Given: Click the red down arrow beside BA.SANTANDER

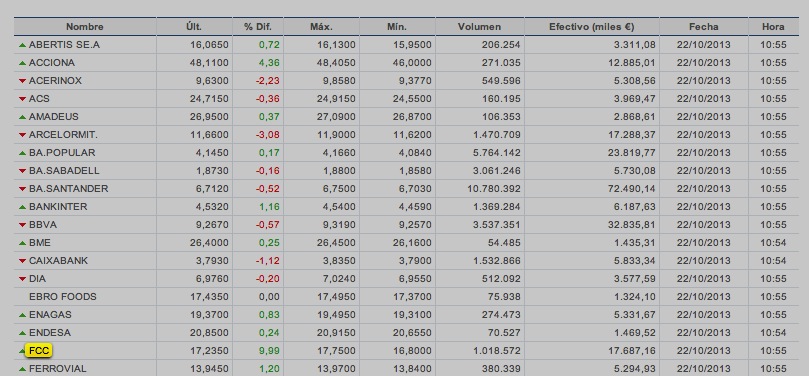Looking at the screenshot, I should pyautogui.click(x=22, y=189).
